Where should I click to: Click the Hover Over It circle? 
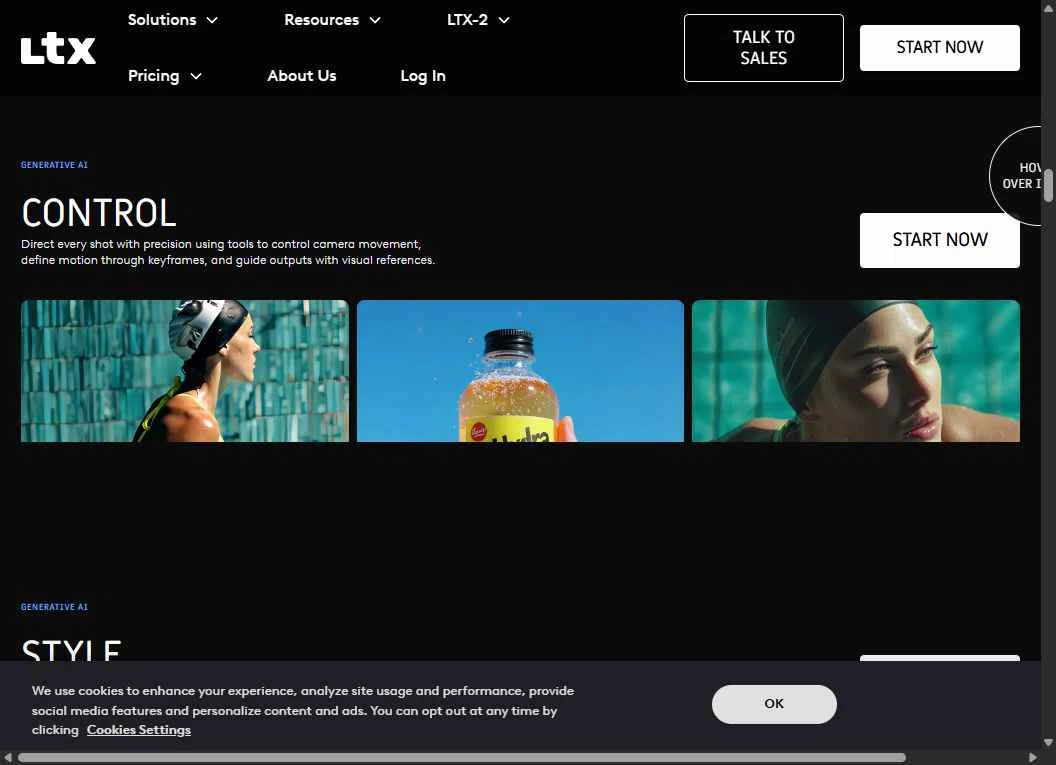click(x=1017, y=176)
